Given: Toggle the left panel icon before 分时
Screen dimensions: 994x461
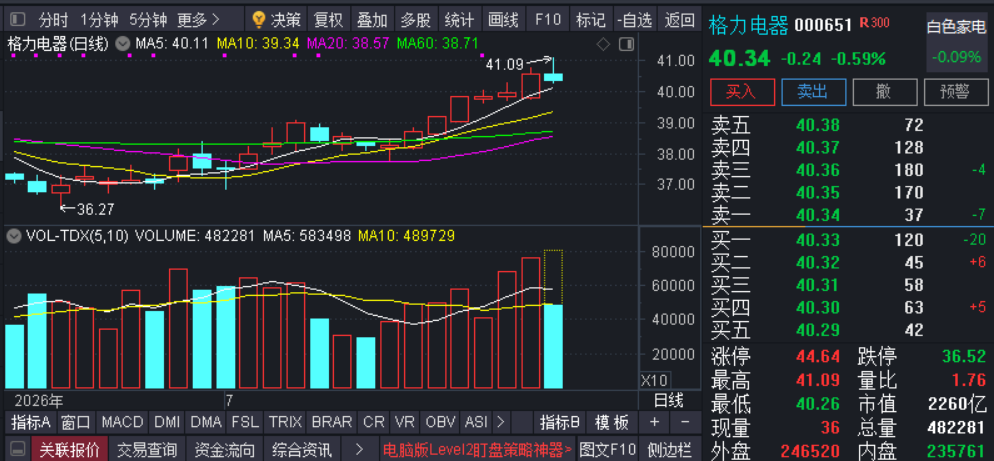Looking at the screenshot, I should click(18, 20).
